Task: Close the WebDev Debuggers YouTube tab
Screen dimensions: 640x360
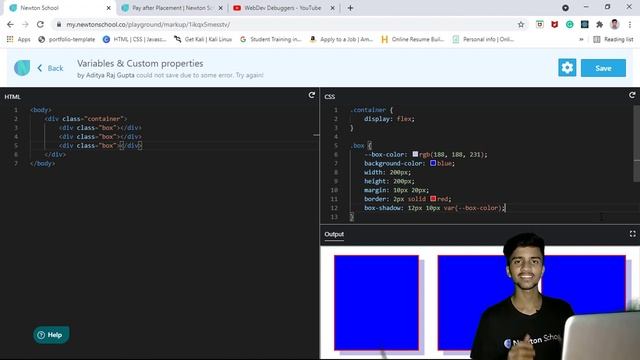Action: pyautogui.click(x=332, y=8)
